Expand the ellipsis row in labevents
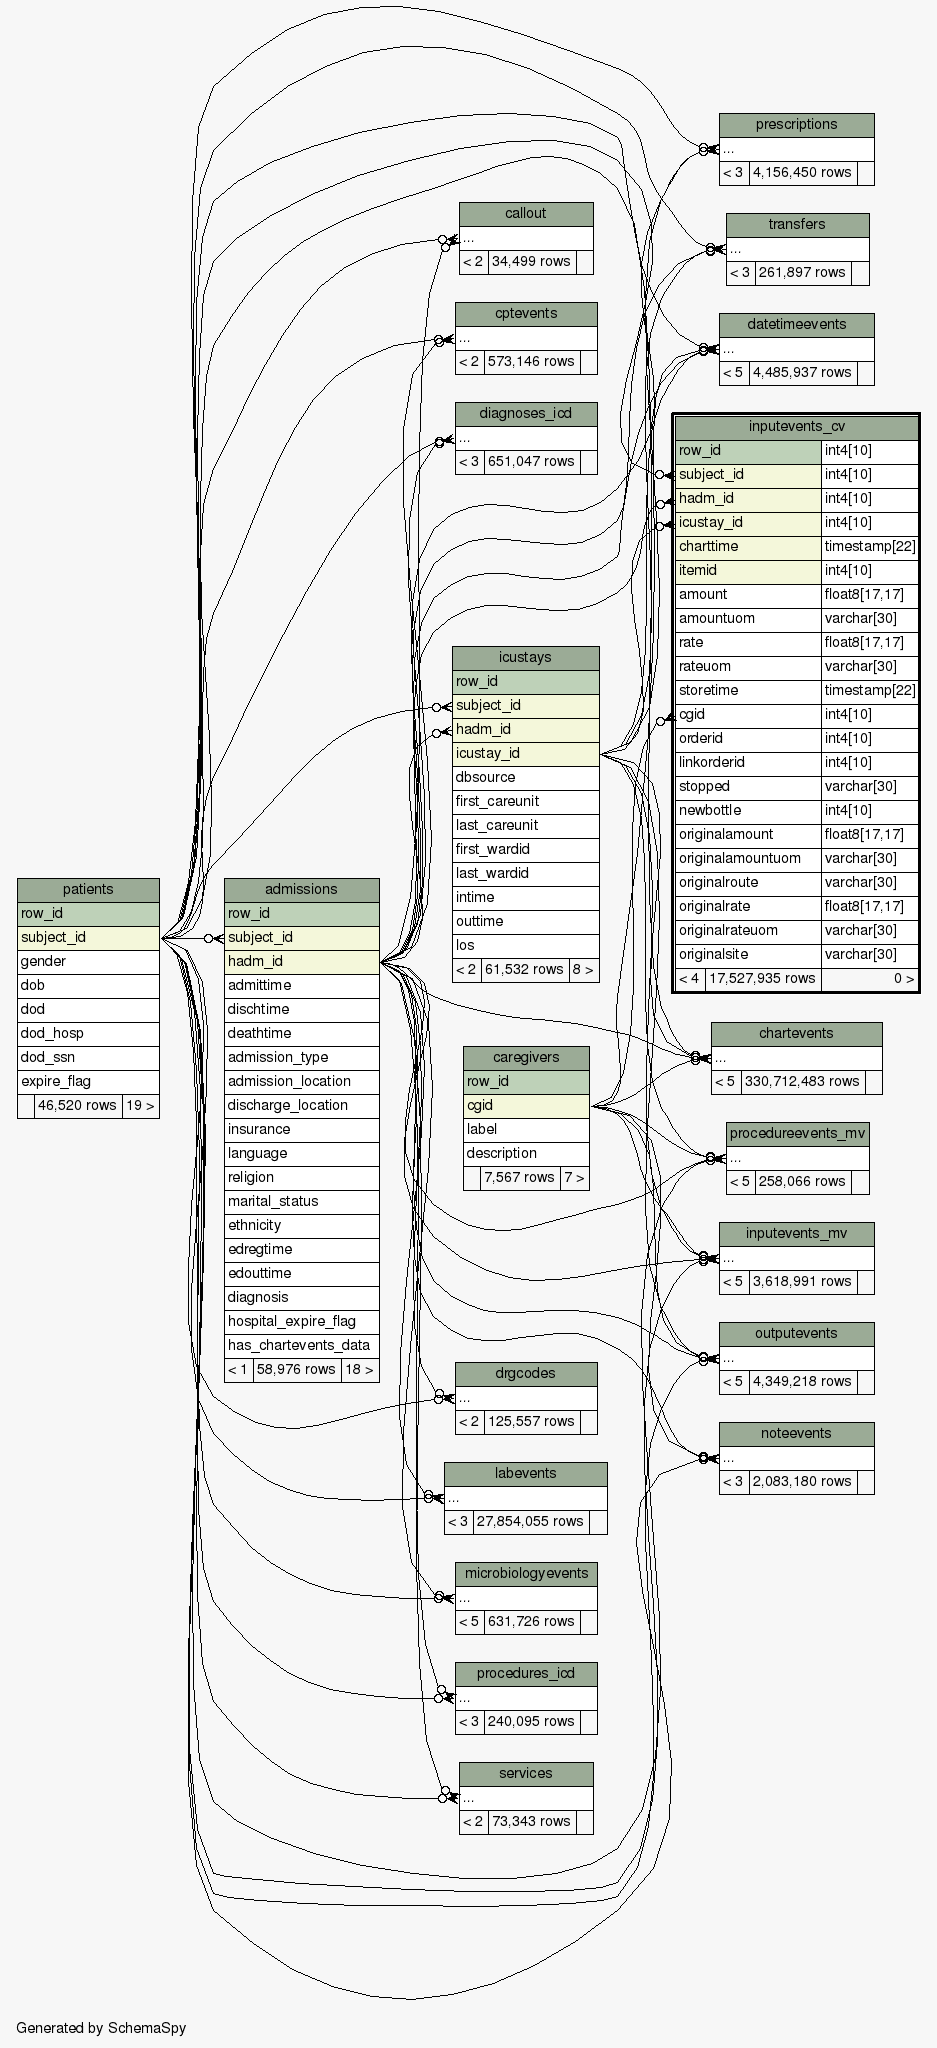The height and width of the screenshot is (2048, 937). [525, 1498]
